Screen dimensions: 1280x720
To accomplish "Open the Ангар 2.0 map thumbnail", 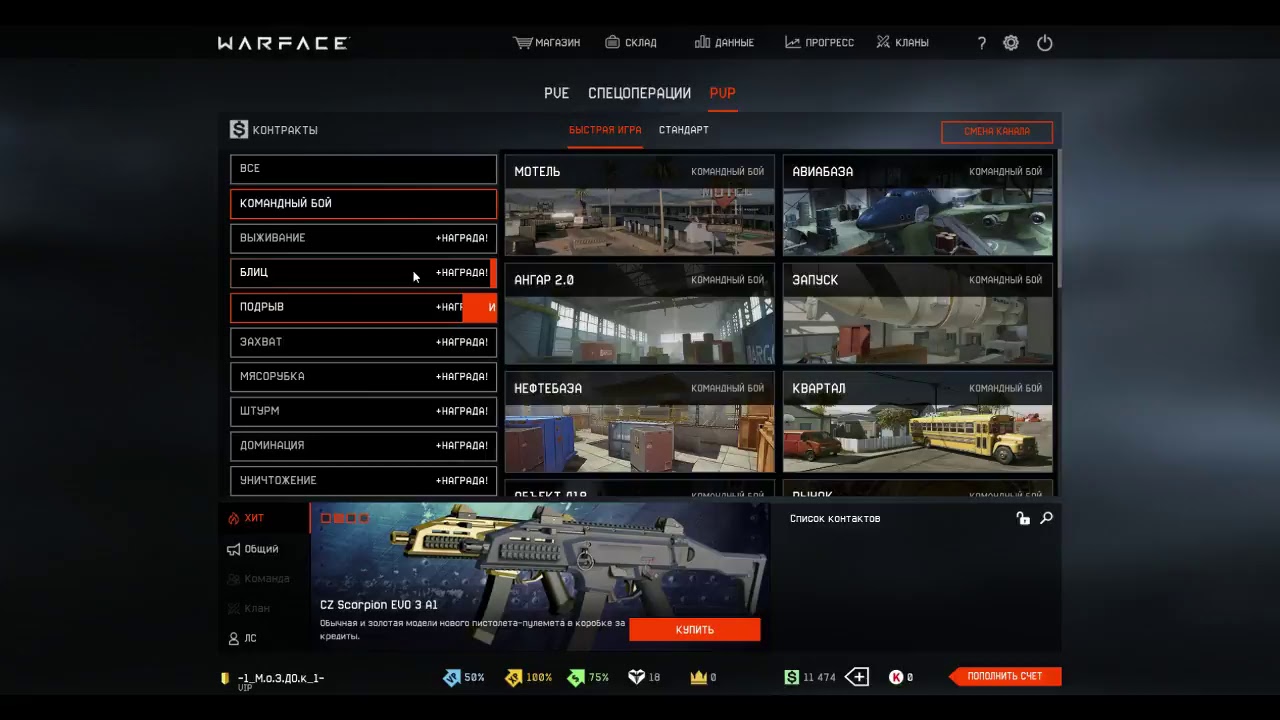I will pos(639,314).
